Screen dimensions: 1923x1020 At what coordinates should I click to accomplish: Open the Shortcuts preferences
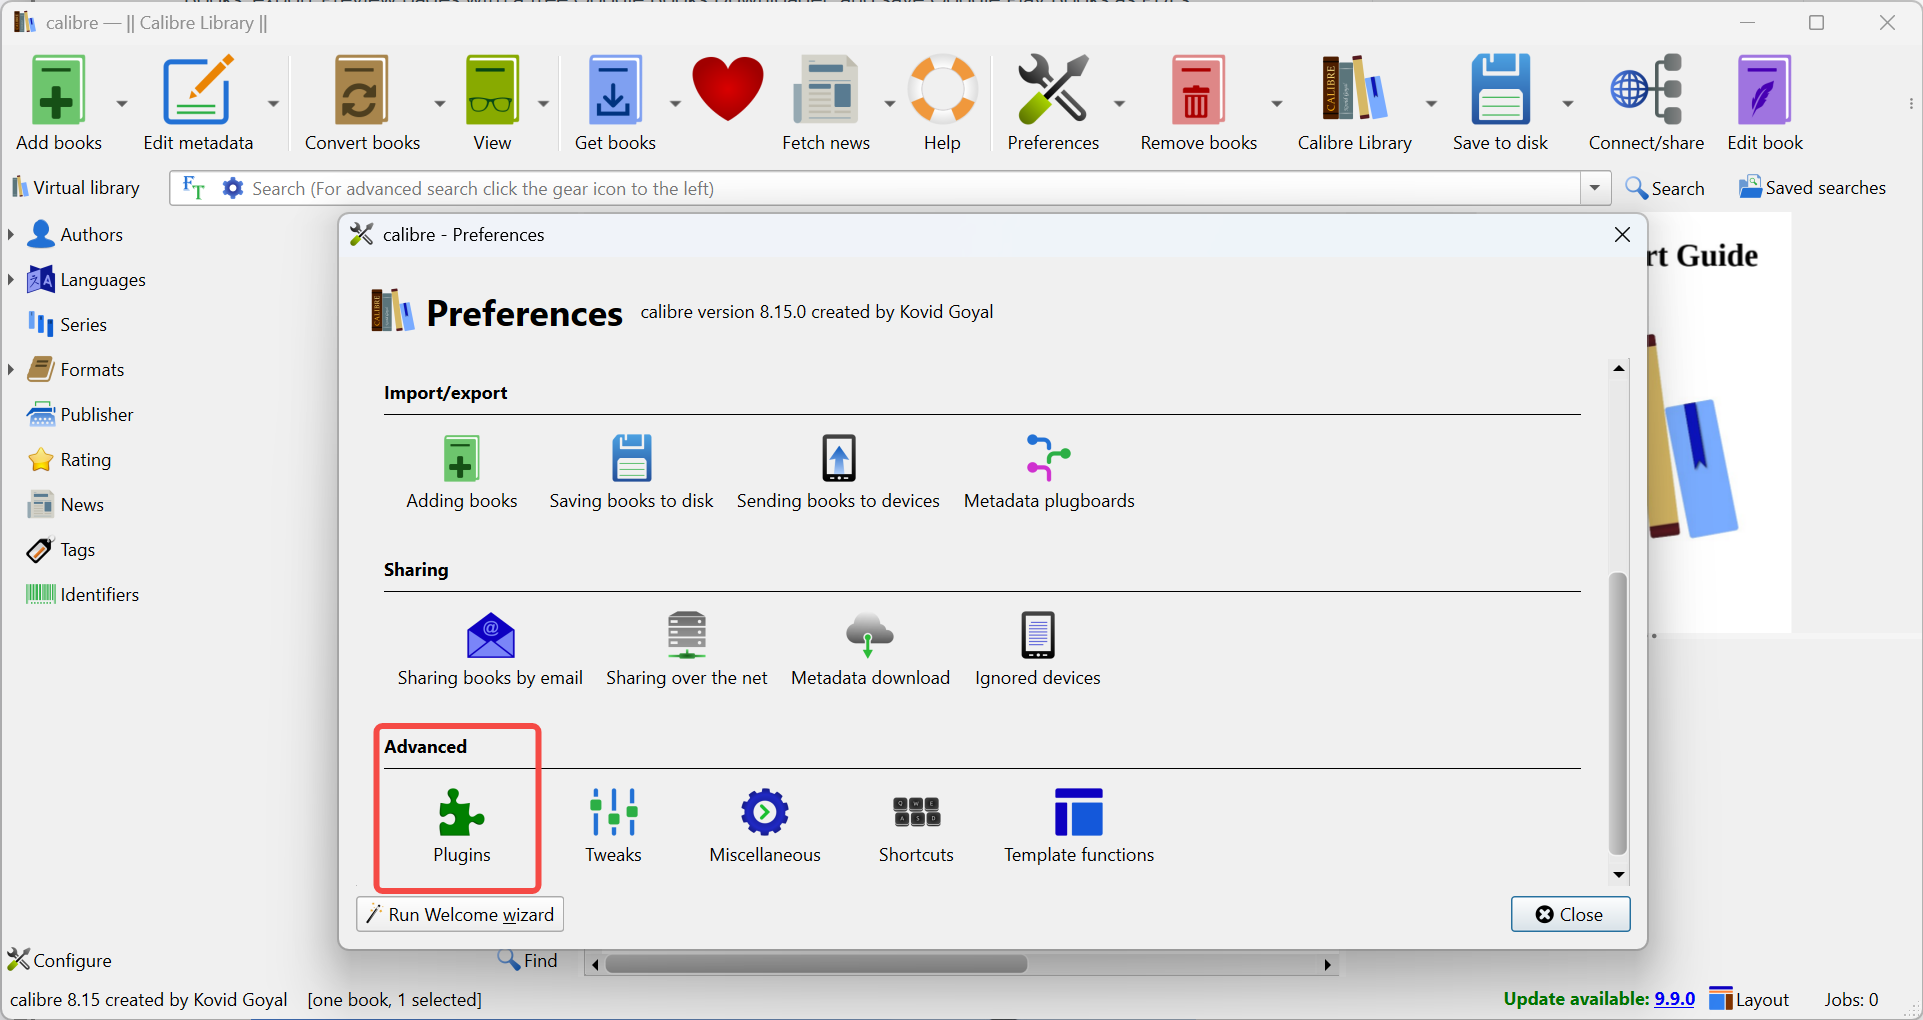click(916, 826)
